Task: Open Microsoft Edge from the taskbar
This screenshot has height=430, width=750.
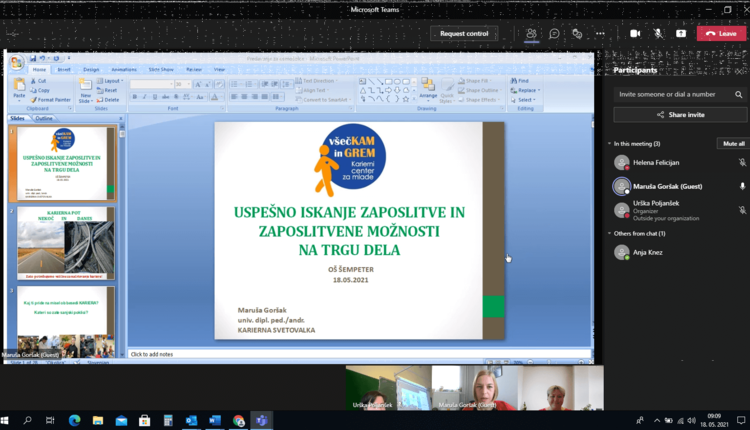Action: click(75, 421)
